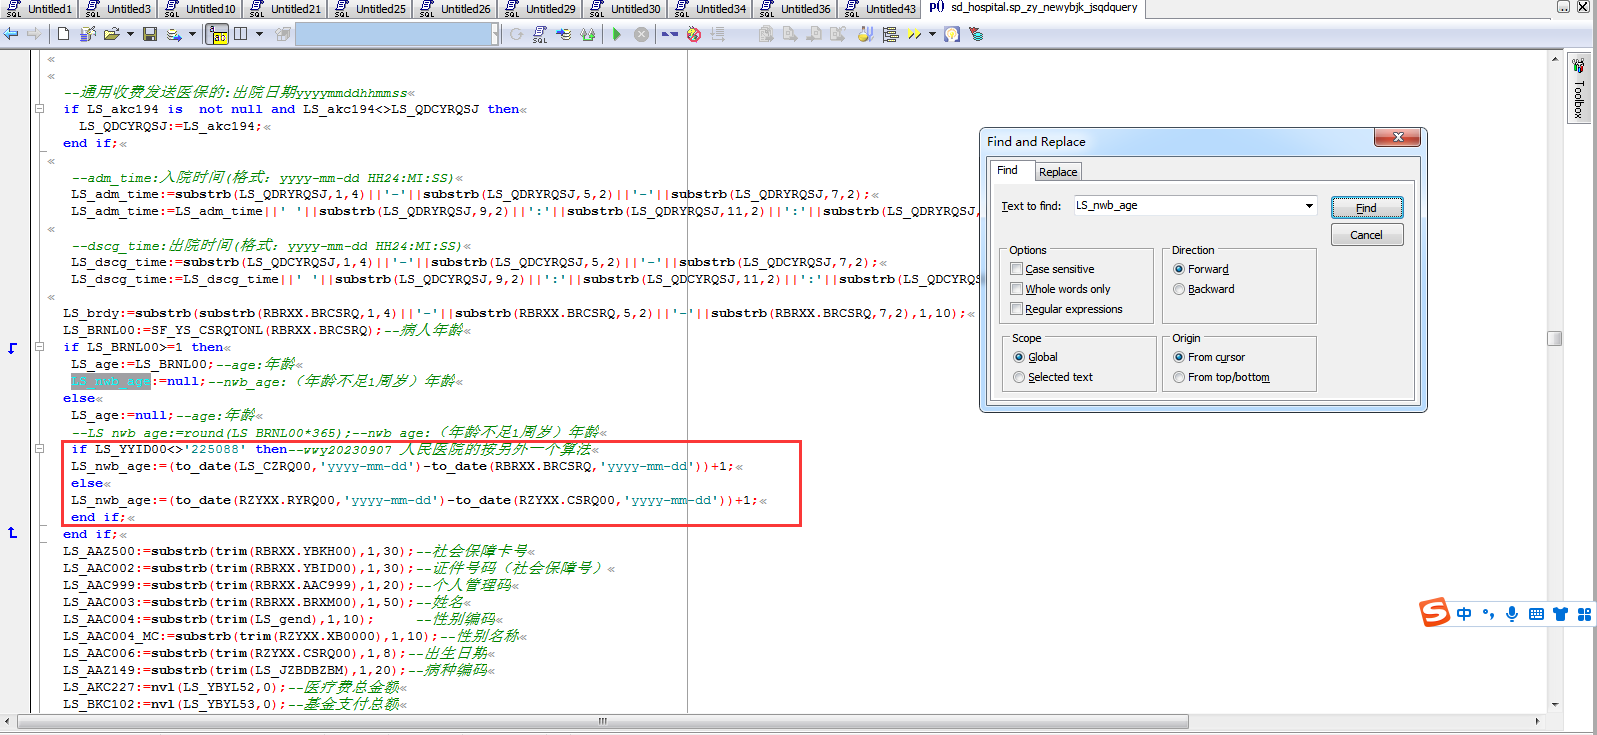Select Backward search direction
Viewport: 1597px width, 735px height.
tap(1179, 289)
